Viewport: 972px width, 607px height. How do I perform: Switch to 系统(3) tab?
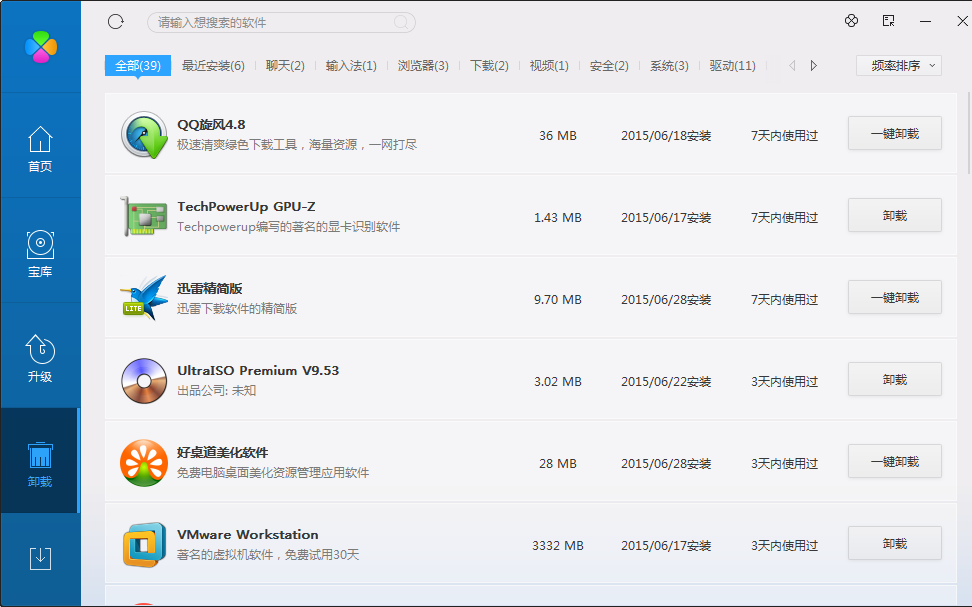(669, 66)
